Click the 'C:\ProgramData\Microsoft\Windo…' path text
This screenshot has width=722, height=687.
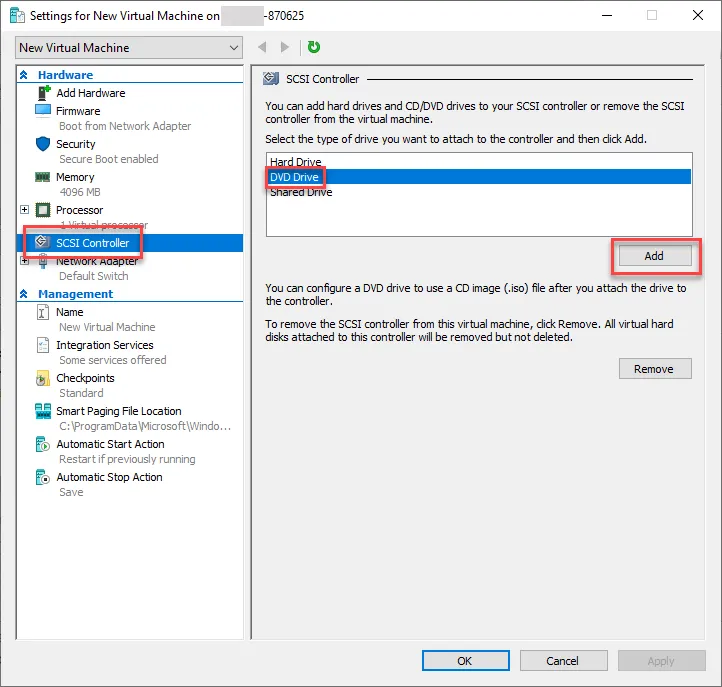pyautogui.click(x=145, y=426)
